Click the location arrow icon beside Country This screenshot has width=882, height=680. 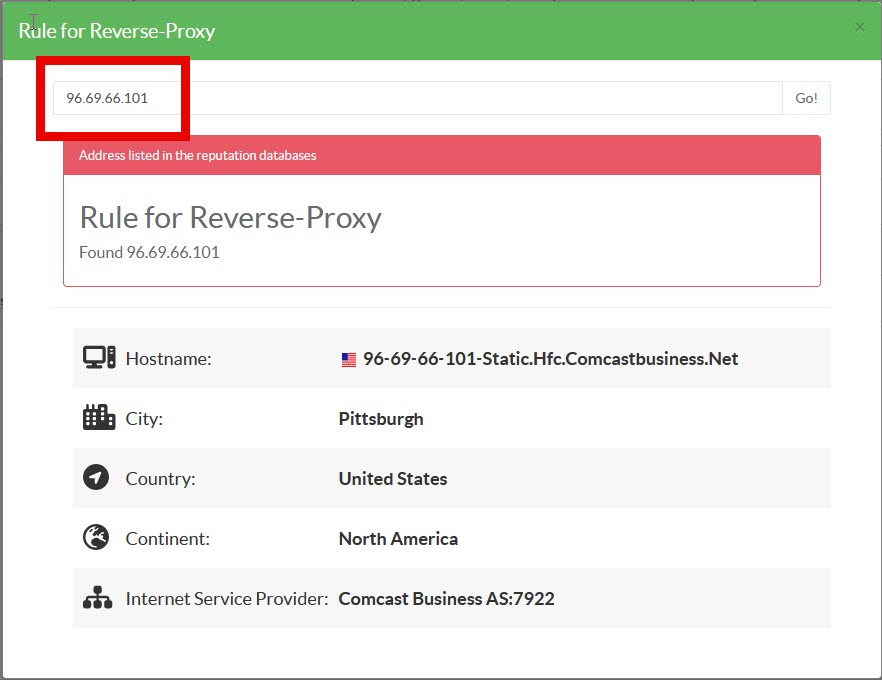click(x=96, y=478)
